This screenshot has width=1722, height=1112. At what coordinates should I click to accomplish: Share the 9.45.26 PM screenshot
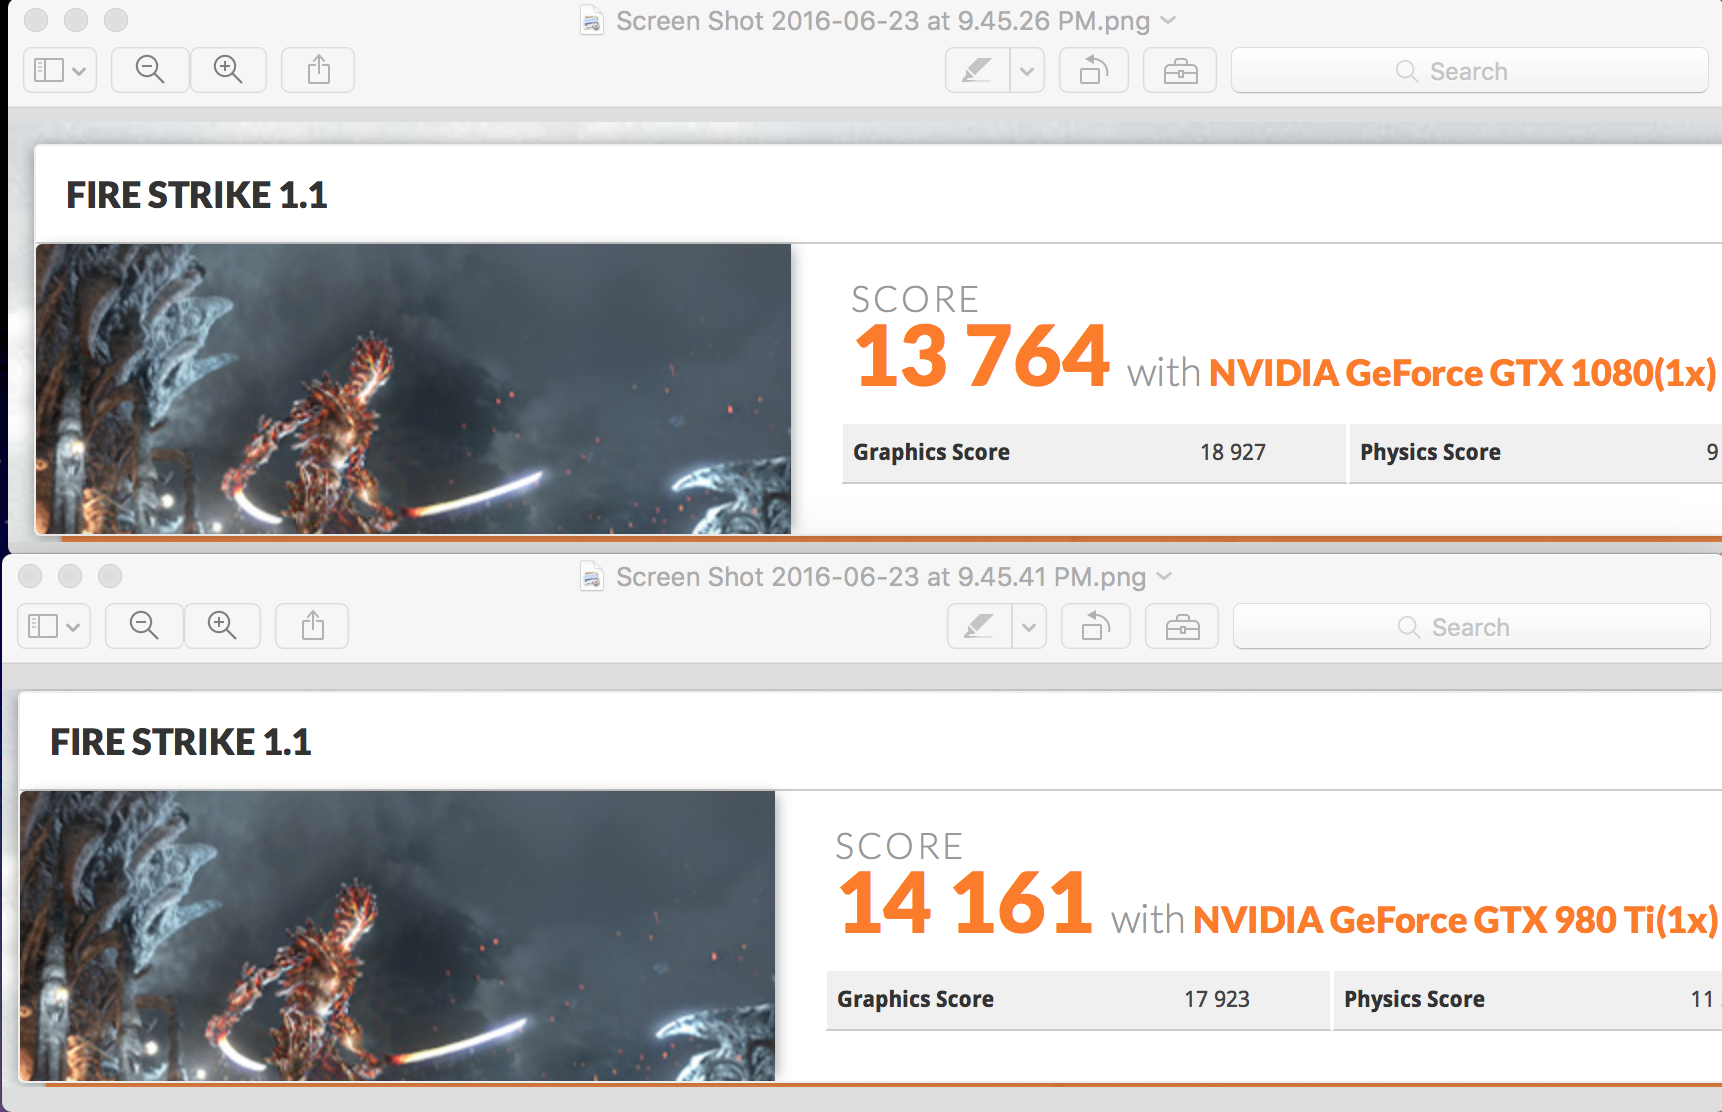pos(318,70)
